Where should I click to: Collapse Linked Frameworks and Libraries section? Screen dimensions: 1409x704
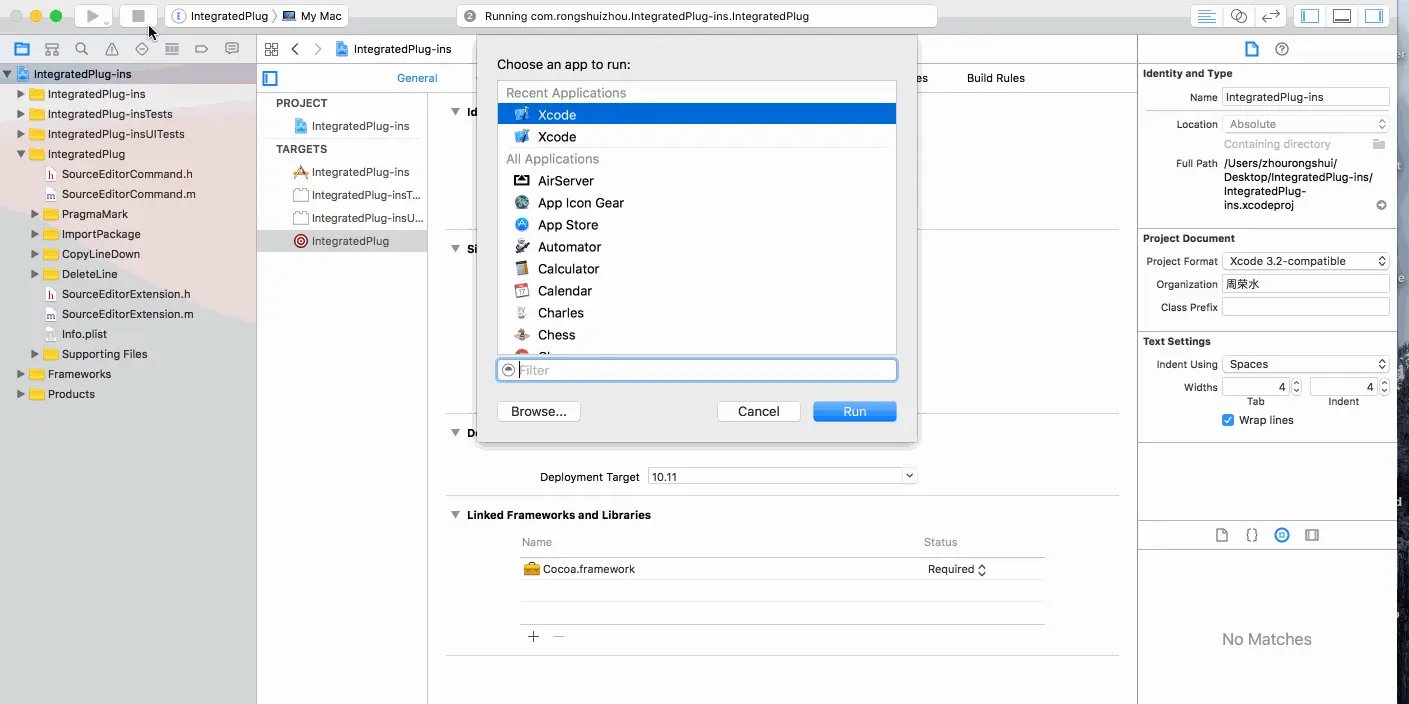(455, 515)
